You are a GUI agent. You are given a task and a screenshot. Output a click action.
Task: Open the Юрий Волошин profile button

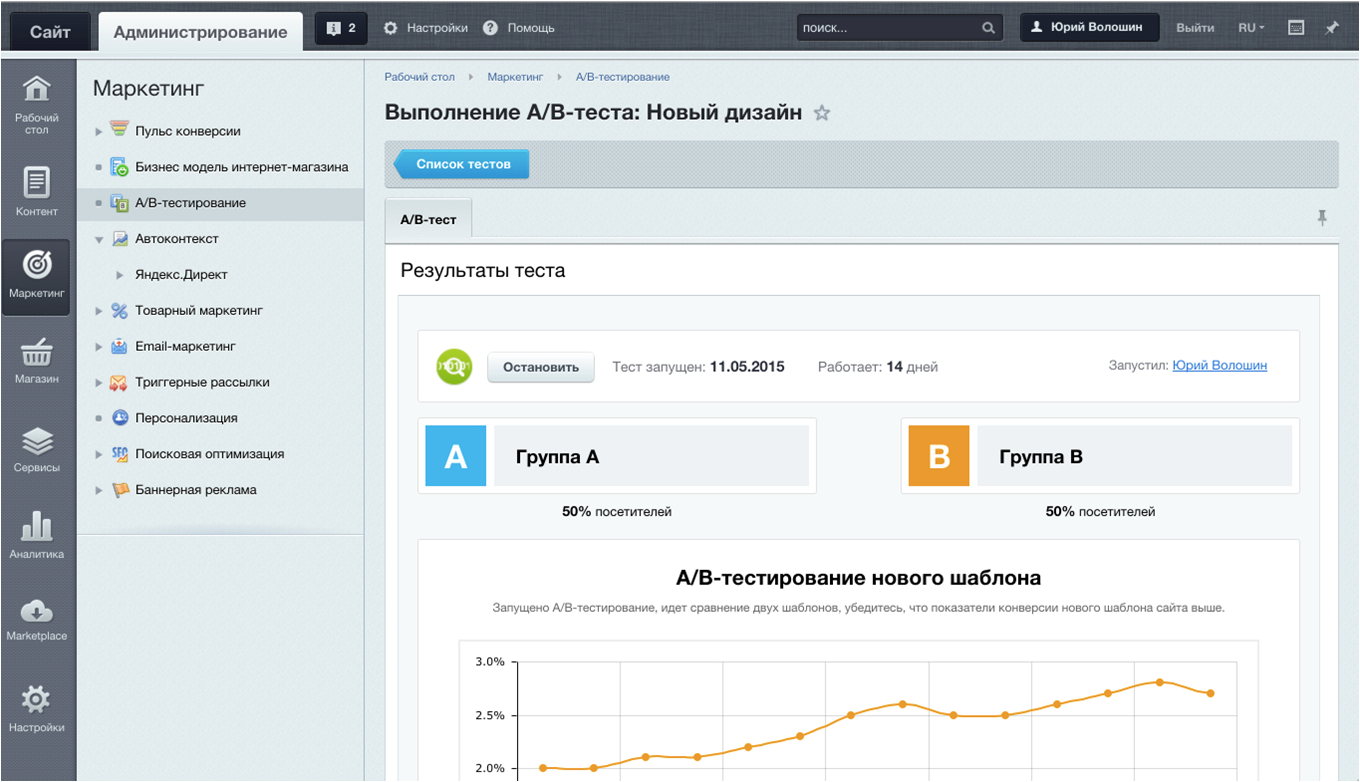coord(1089,28)
